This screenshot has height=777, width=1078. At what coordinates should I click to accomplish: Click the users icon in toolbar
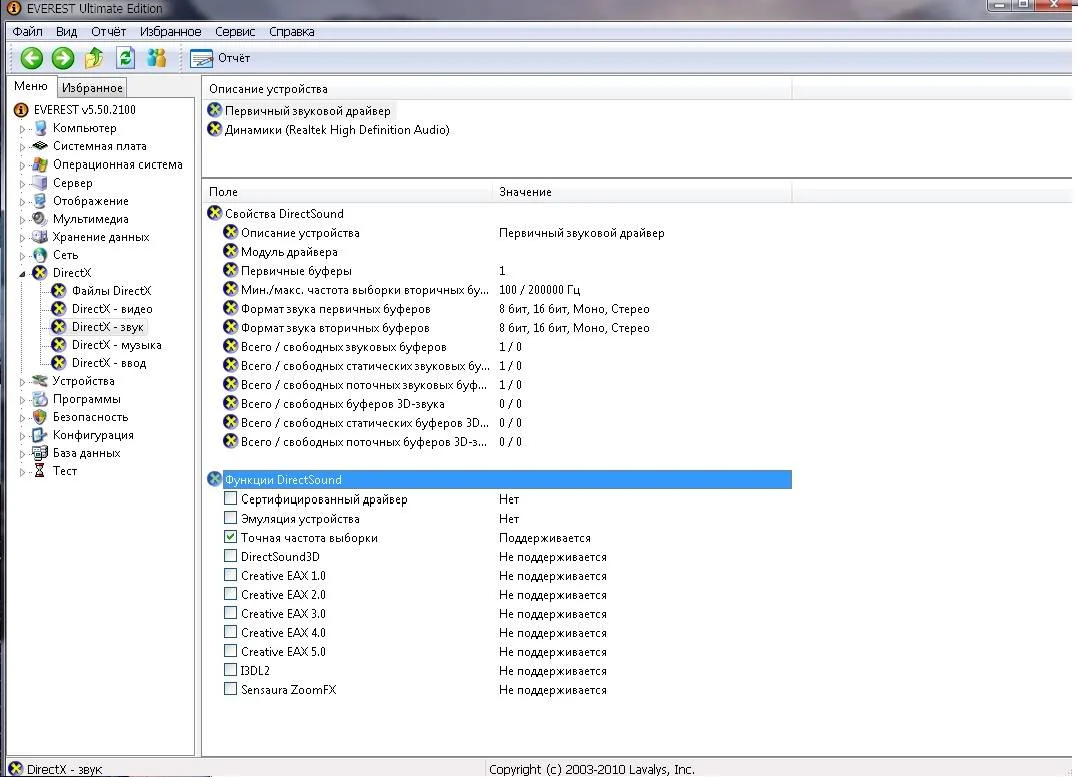pos(157,58)
